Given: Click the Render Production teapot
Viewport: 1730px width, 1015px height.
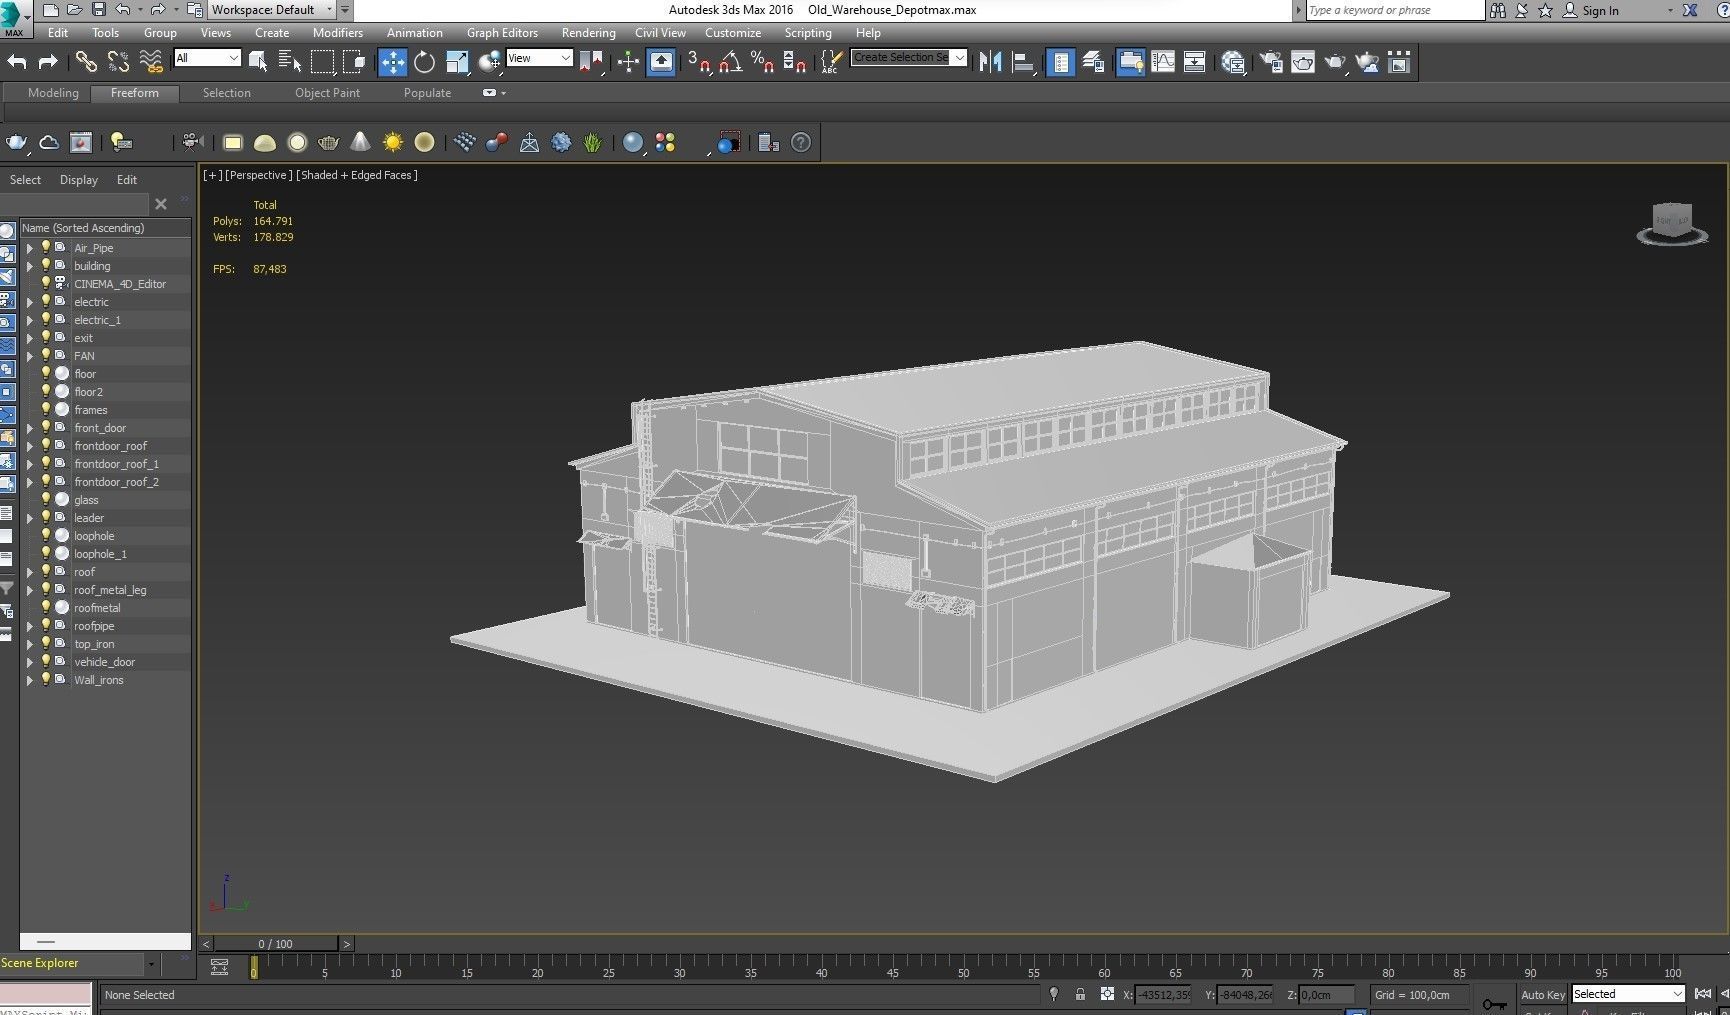Looking at the screenshot, I should pos(1335,62).
